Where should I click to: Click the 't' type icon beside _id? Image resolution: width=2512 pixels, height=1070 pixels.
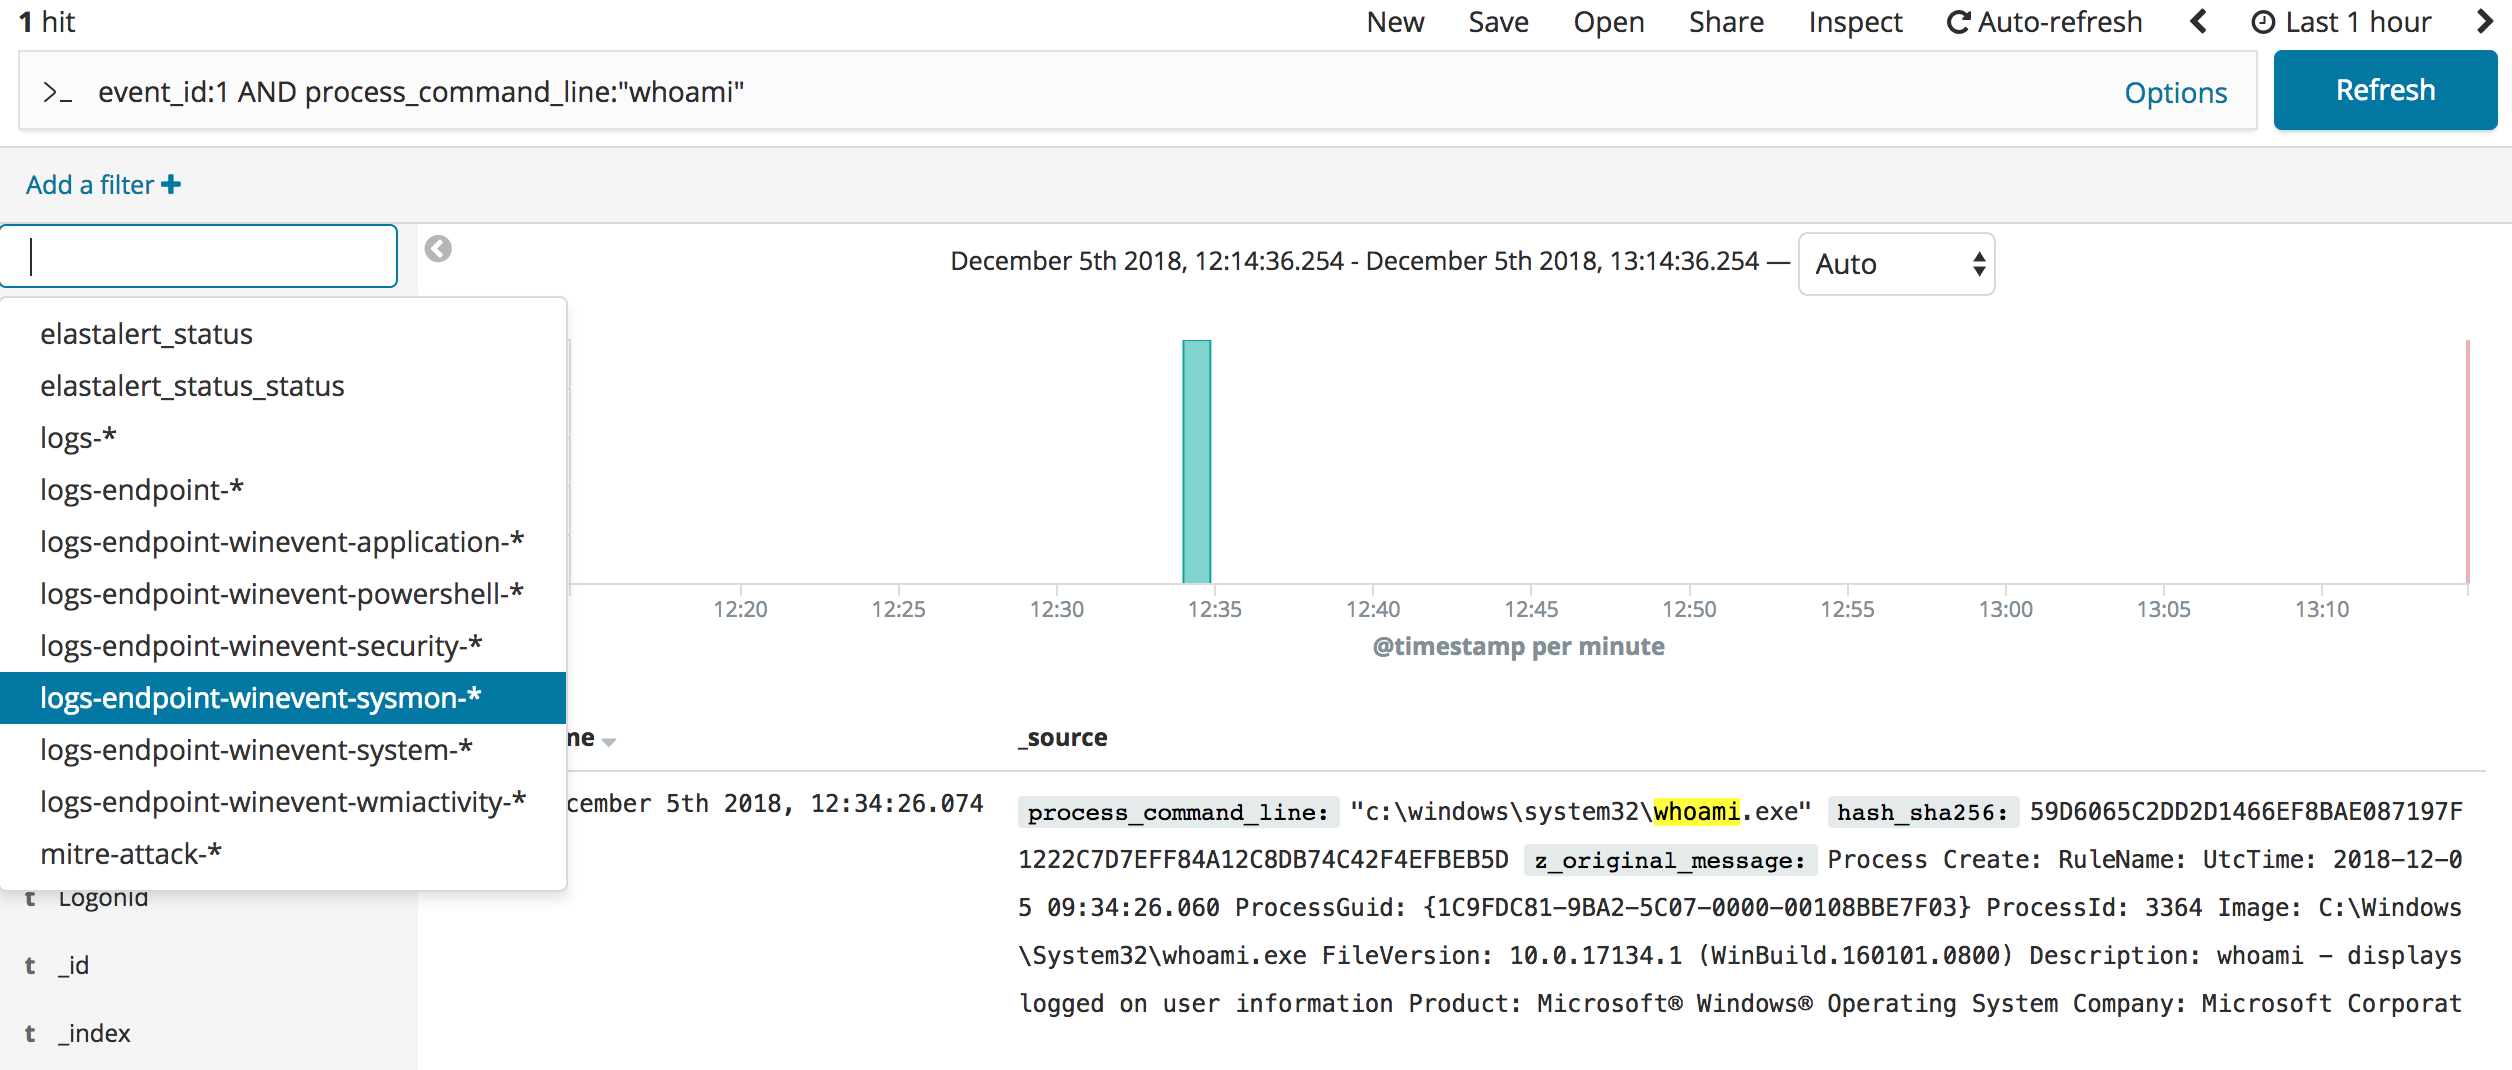point(29,964)
